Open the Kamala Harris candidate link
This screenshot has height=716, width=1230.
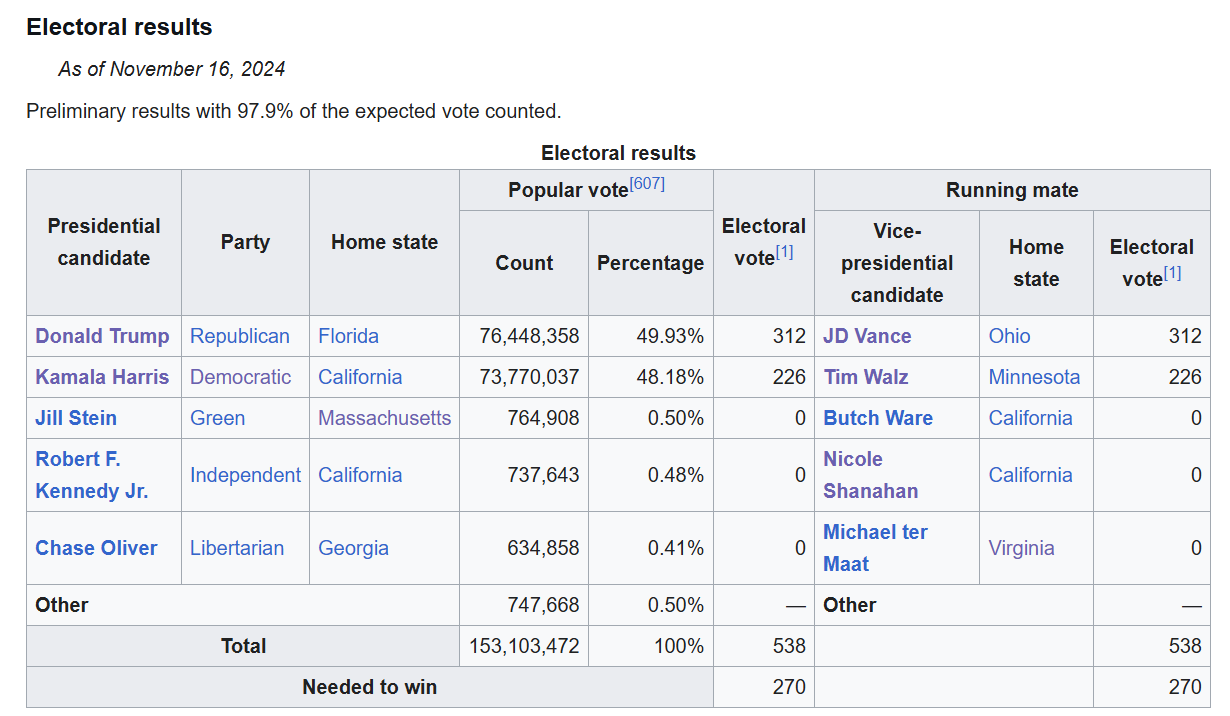[102, 377]
